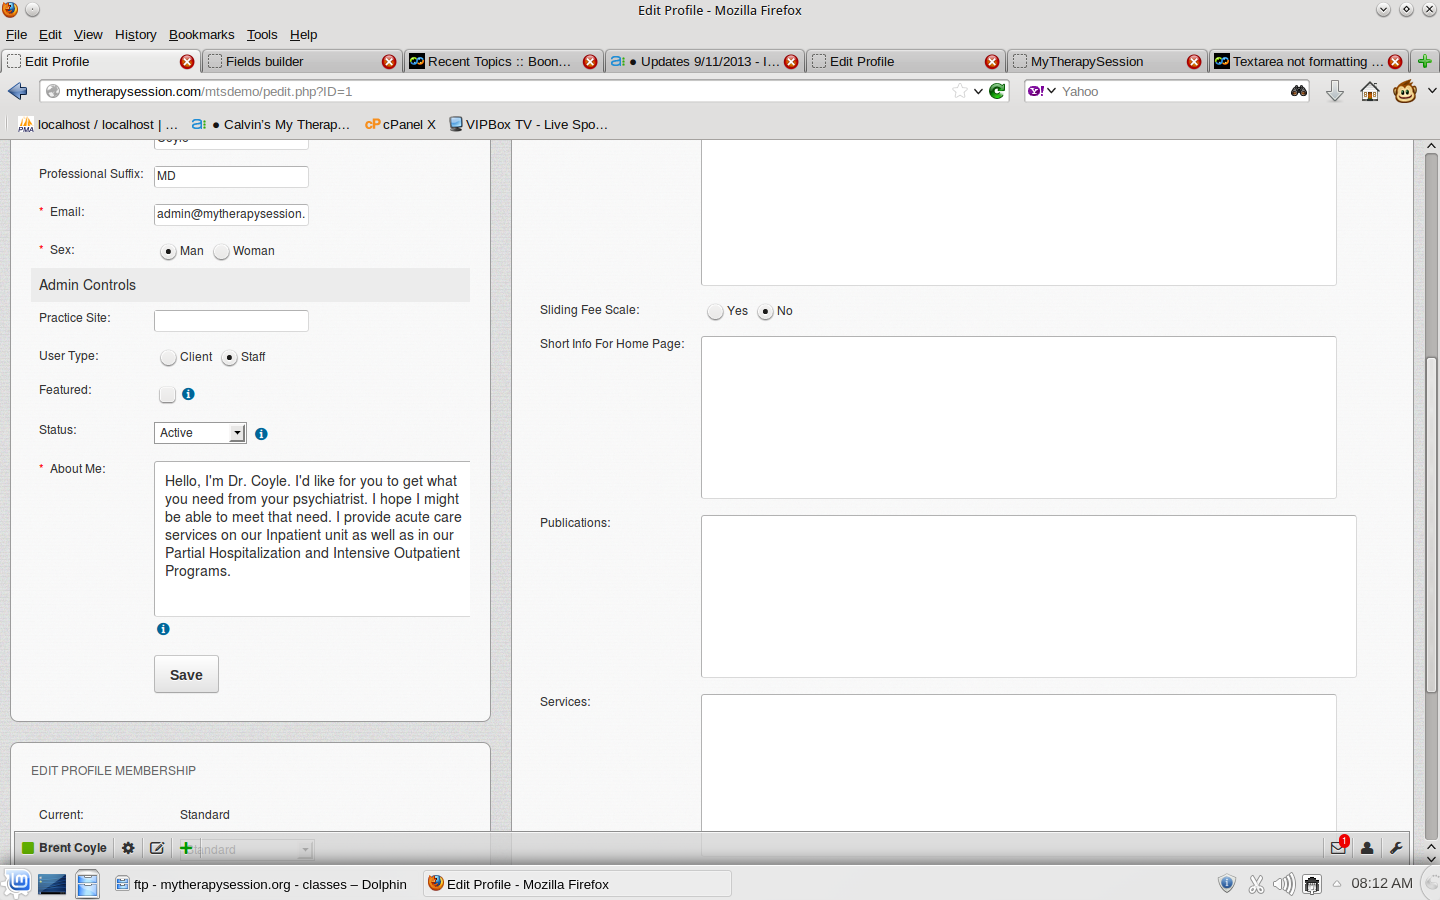Click the downloads arrow icon
The height and width of the screenshot is (900, 1440).
click(1334, 92)
